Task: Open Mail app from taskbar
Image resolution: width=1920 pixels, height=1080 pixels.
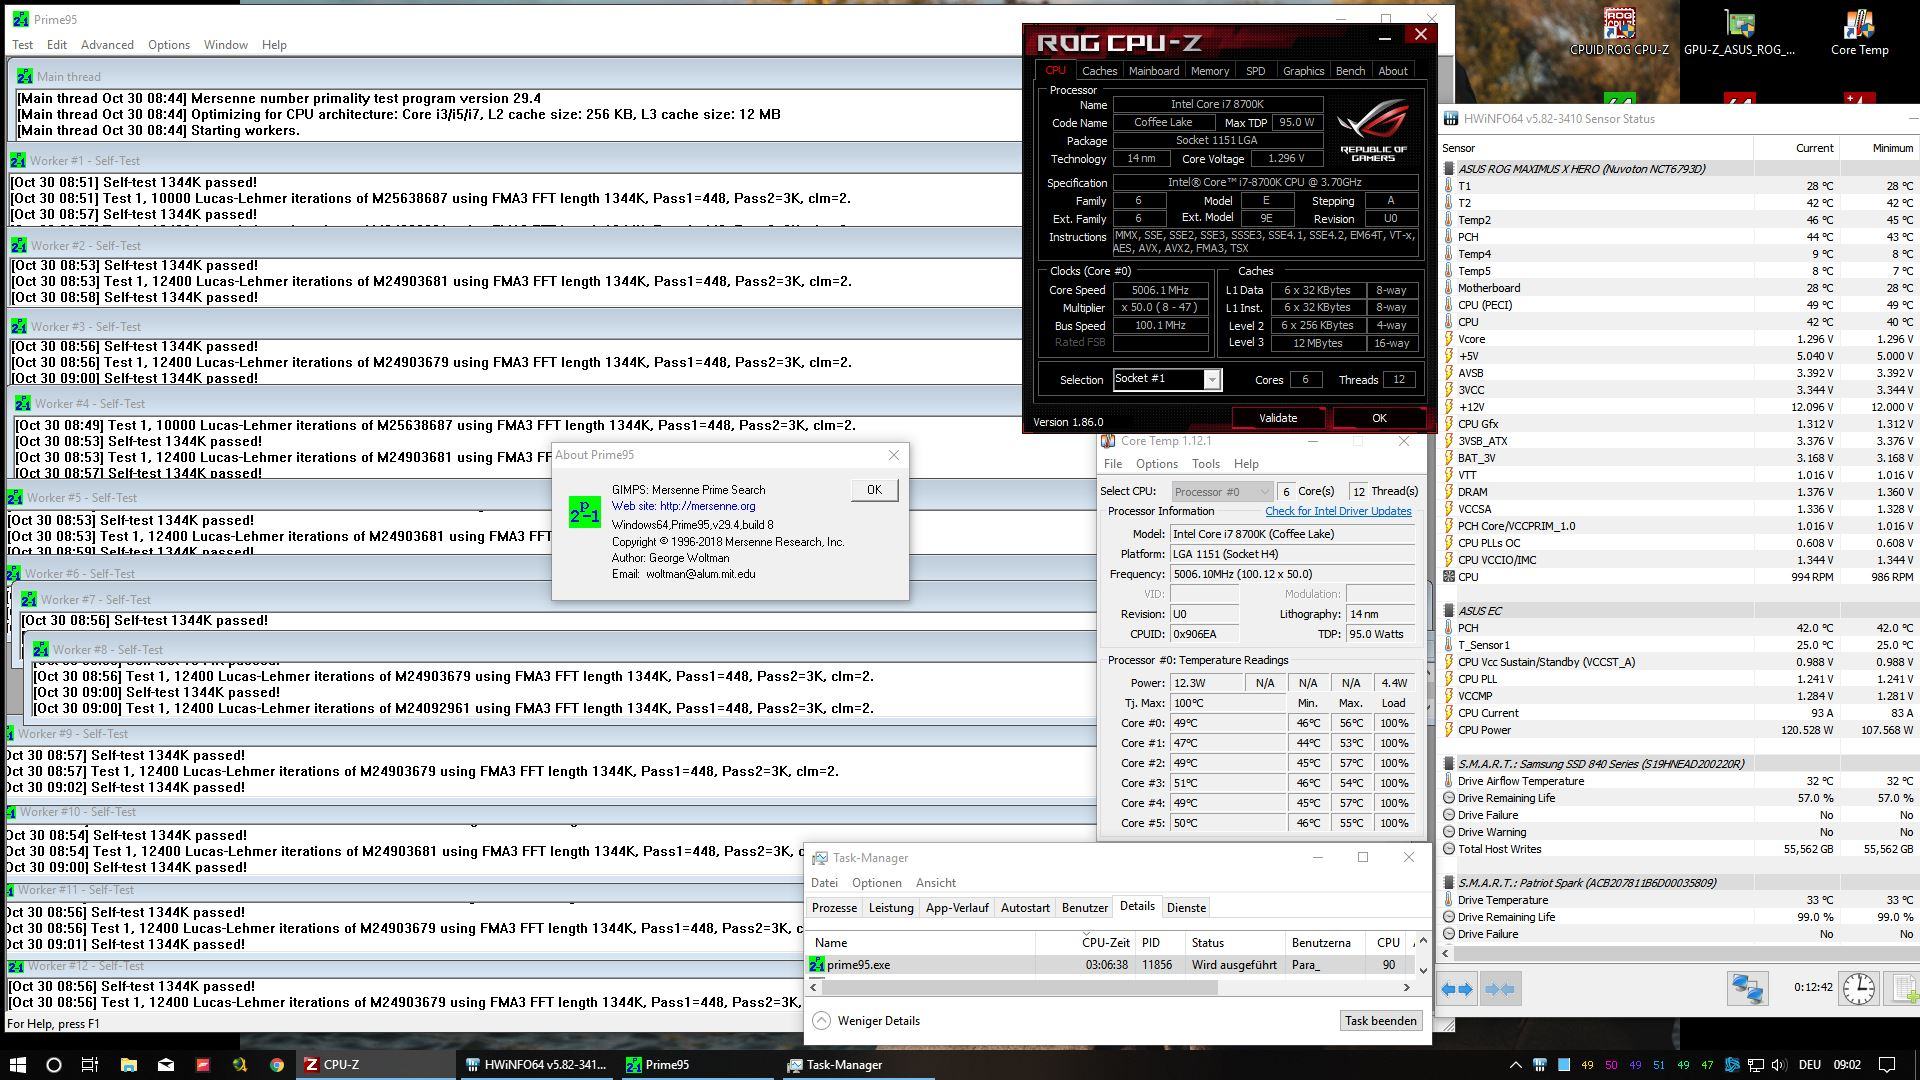Action: click(x=165, y=1065)
